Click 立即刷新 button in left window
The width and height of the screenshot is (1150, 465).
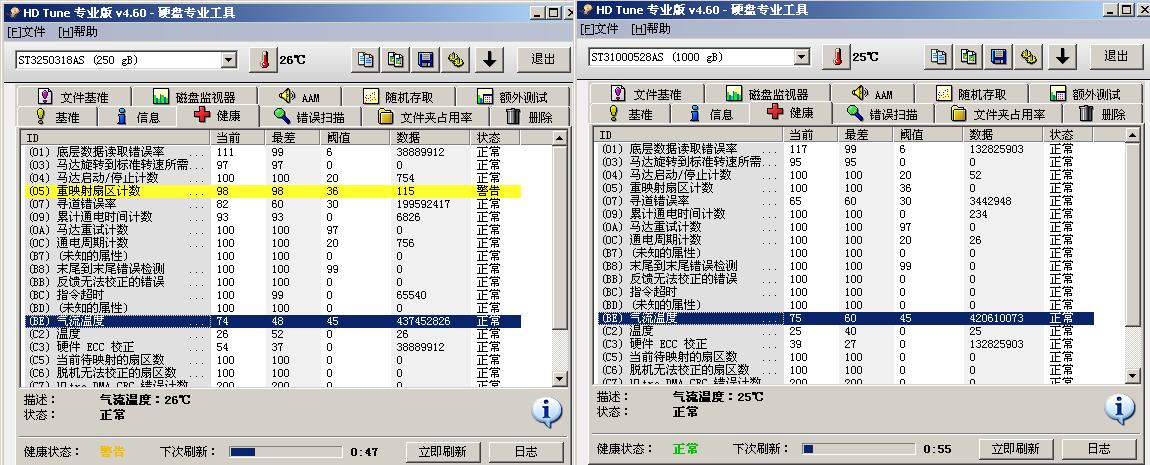pyautogui.click(x=442, y=452)
